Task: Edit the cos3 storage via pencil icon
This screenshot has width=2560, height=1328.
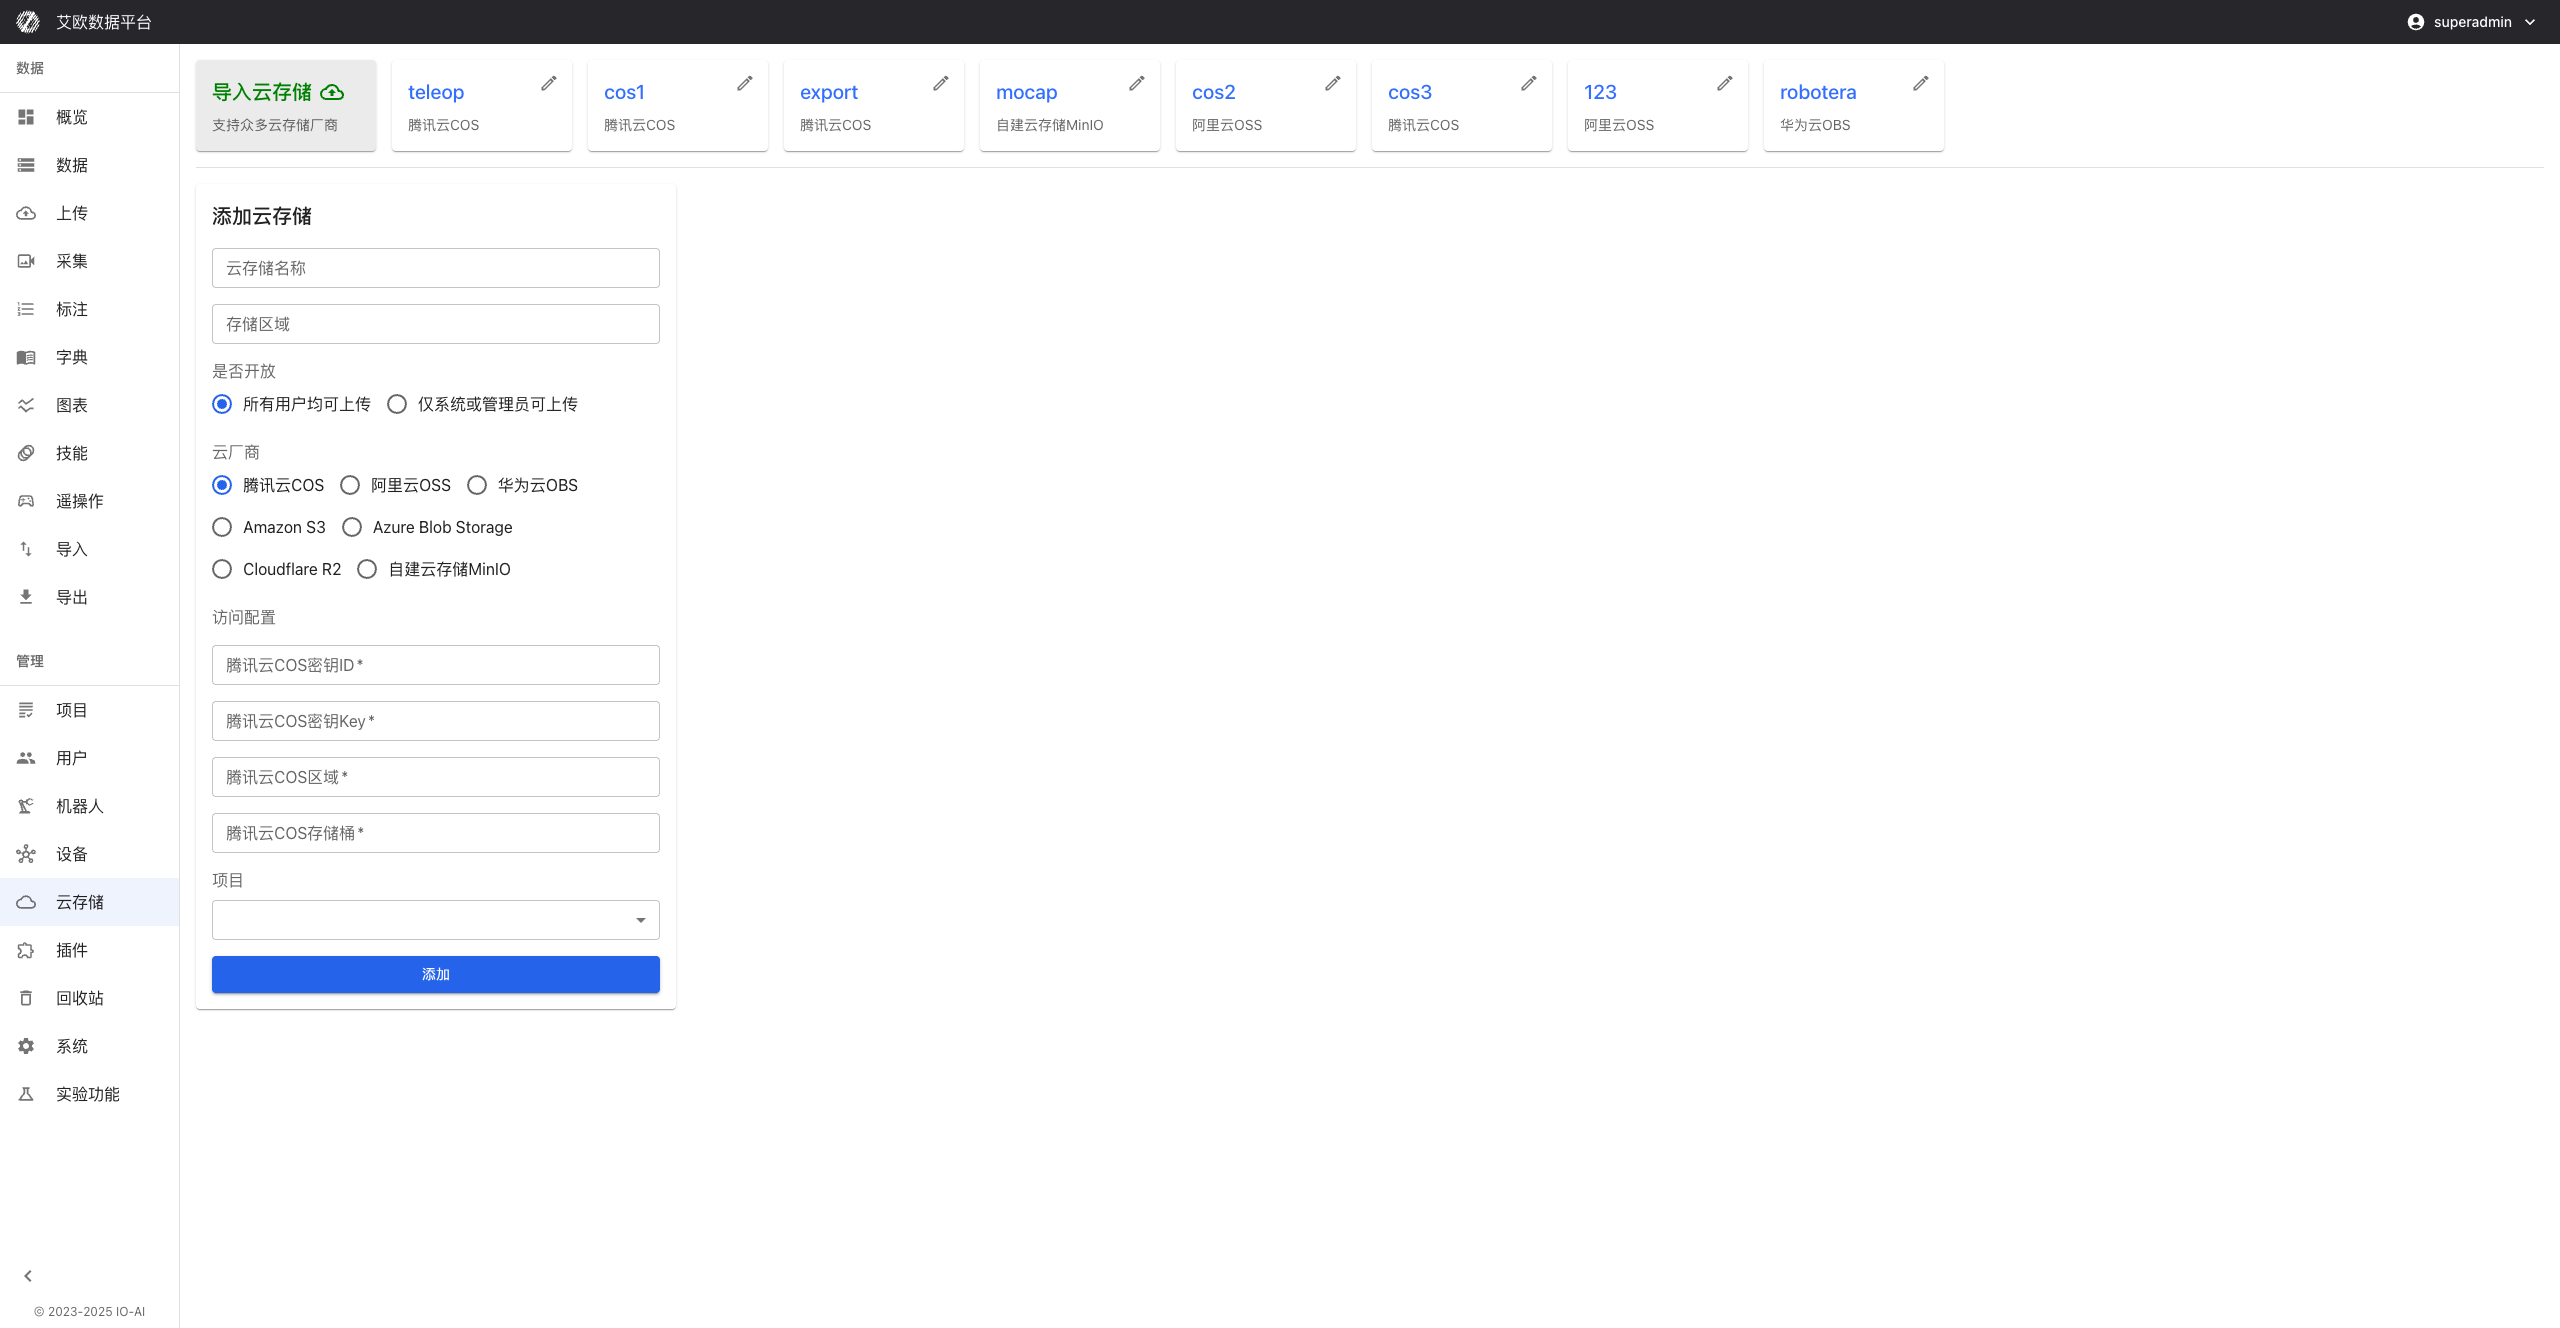Action: (1529, 83)
